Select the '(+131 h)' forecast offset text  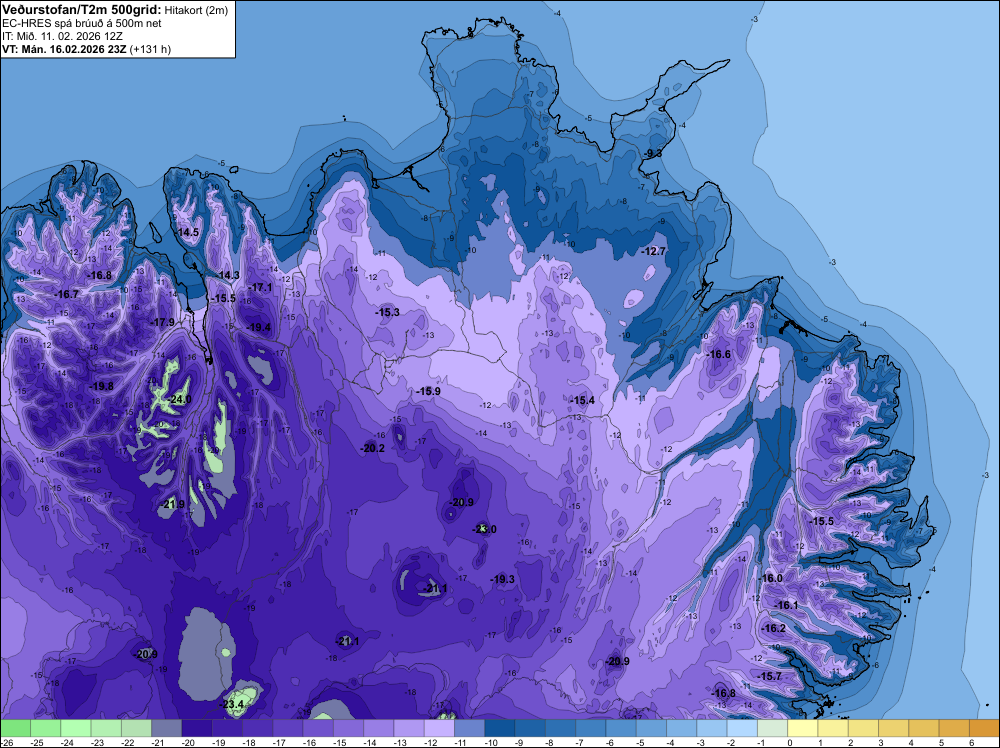tap(151, 48)
